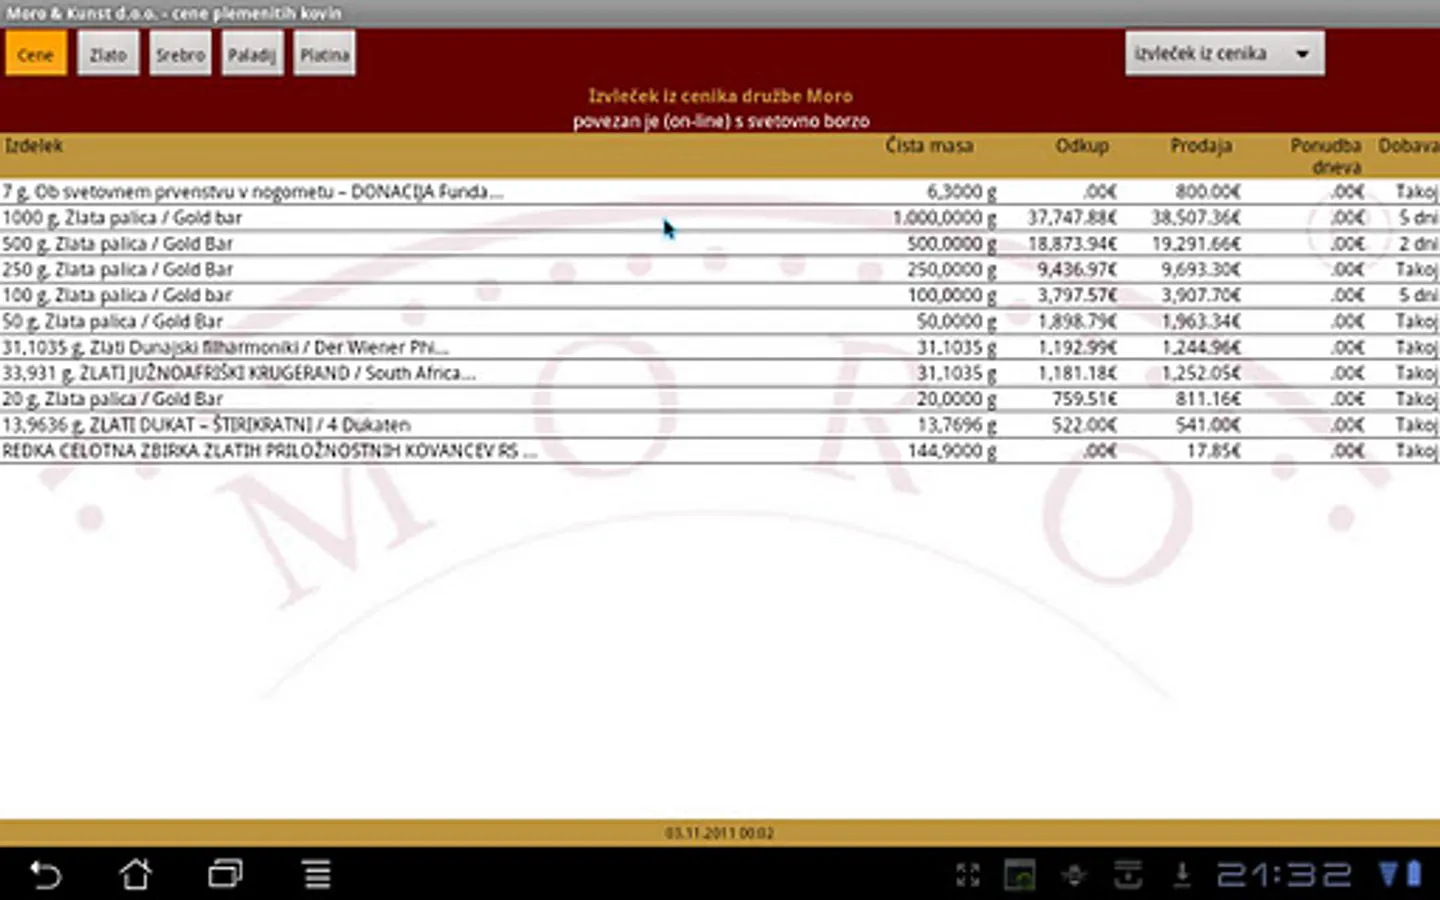Select the 'Čista masa' column header
The height and width of the screenshot is (900, 1440).
point(929,146)
